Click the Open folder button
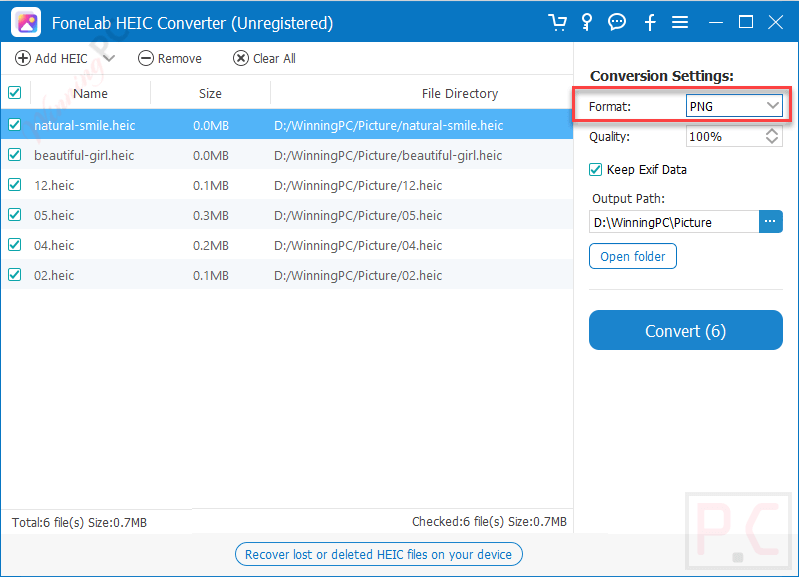The width and height of the screenshot is (799, 577). pos(632,256)
